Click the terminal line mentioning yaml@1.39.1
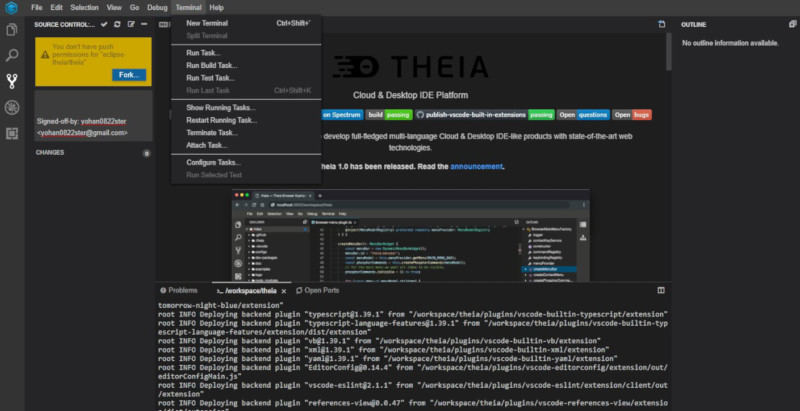The width and height of the screenshot is (800, 411). pyautogui.click(x=387, y=358)
